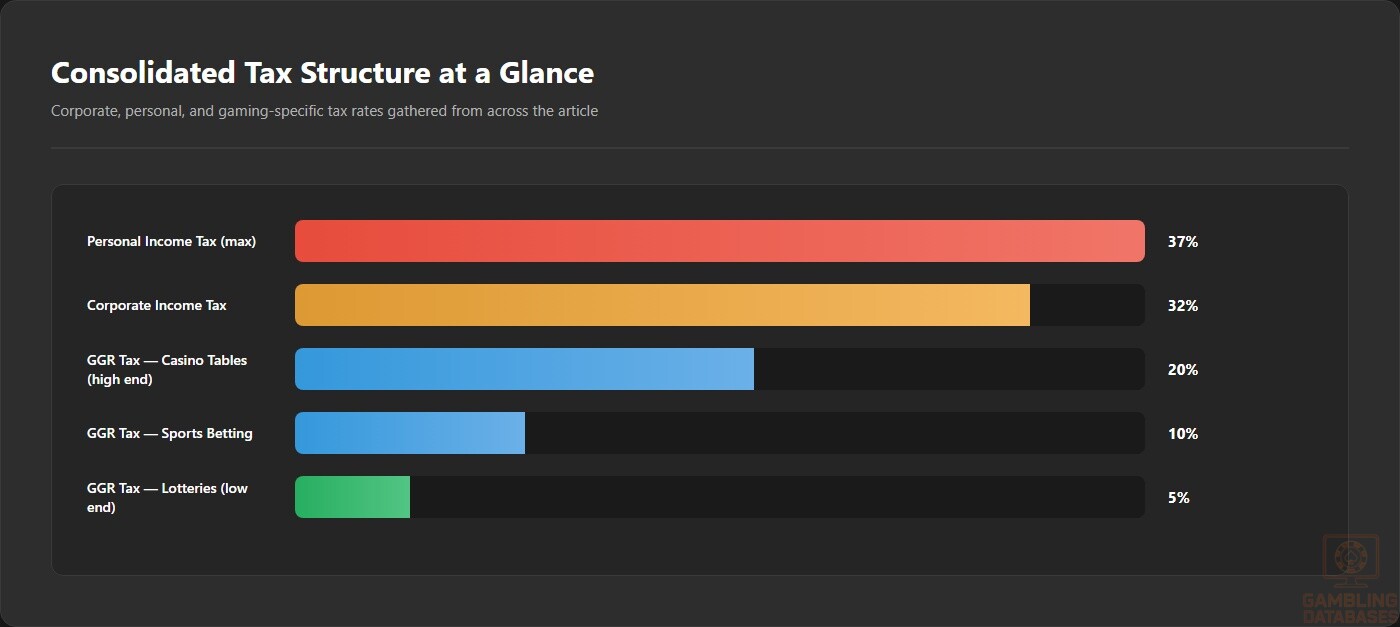Click the green Lotteries GGR bar

(352, 497)
